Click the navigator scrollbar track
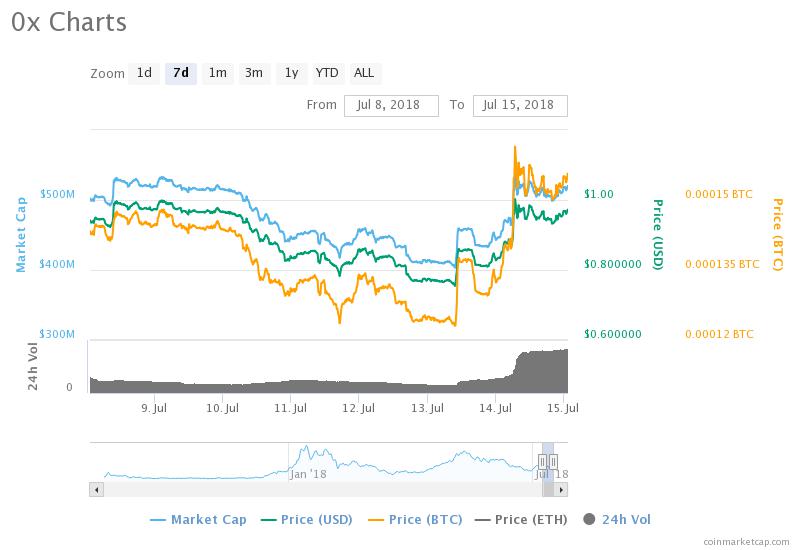Viewport: 800px width, 550px height. point(322,490)
